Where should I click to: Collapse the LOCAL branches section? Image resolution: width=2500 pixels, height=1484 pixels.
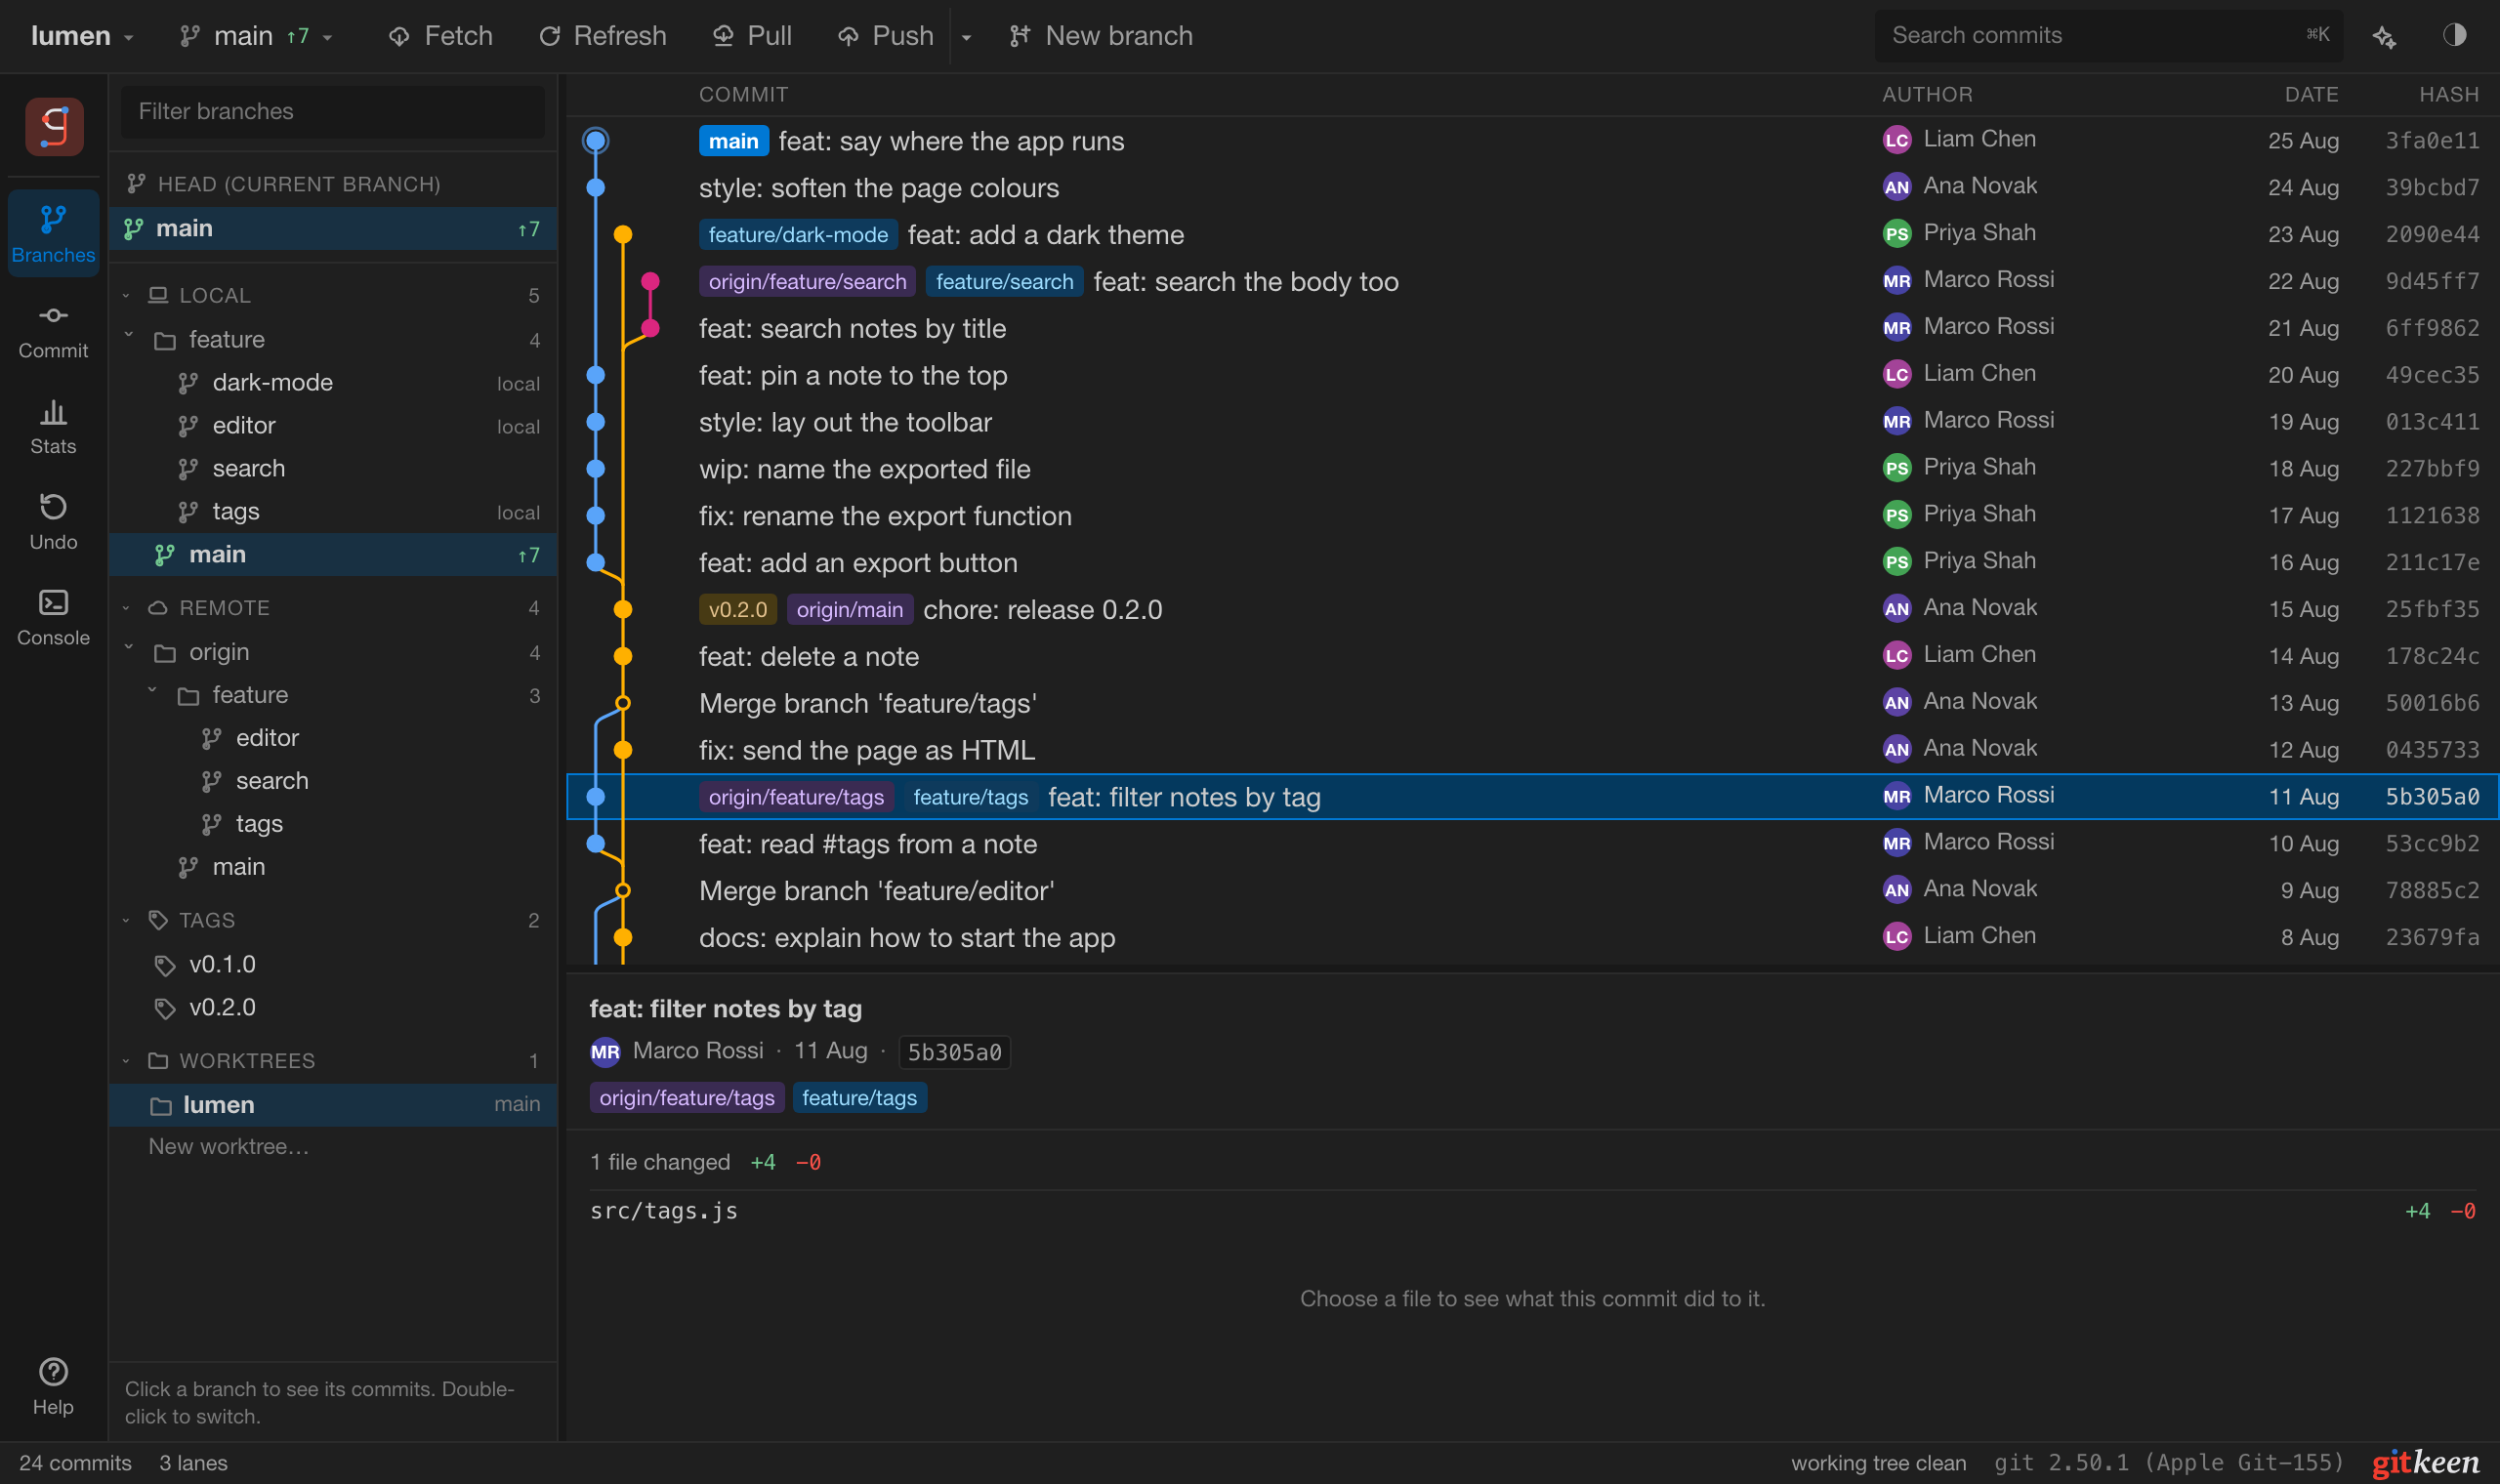[x=126, y=295]
